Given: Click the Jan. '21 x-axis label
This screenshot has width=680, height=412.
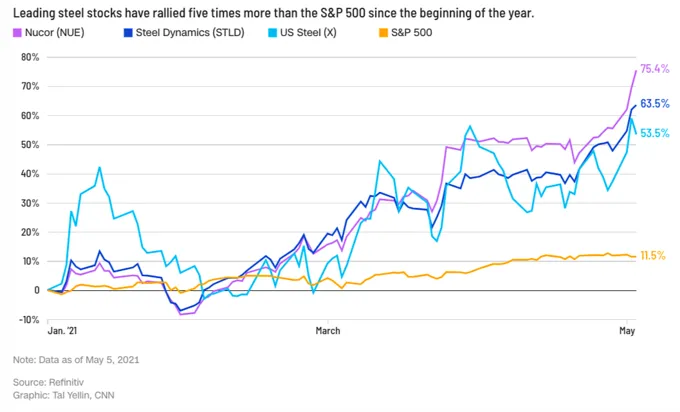Looking at the screenshot, I should click(62, 330).
